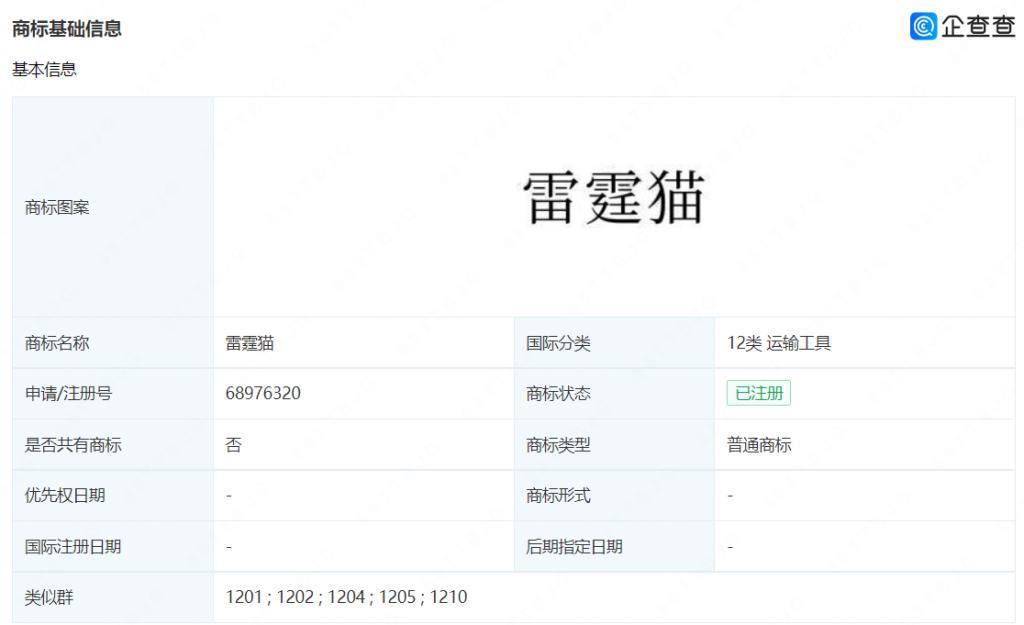Select the 优先权日期 field
The image size is (1024, 625).
pos(64,495)
